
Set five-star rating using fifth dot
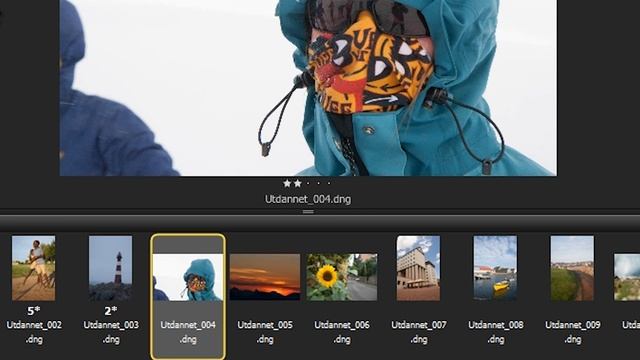[x=329, y=184]
